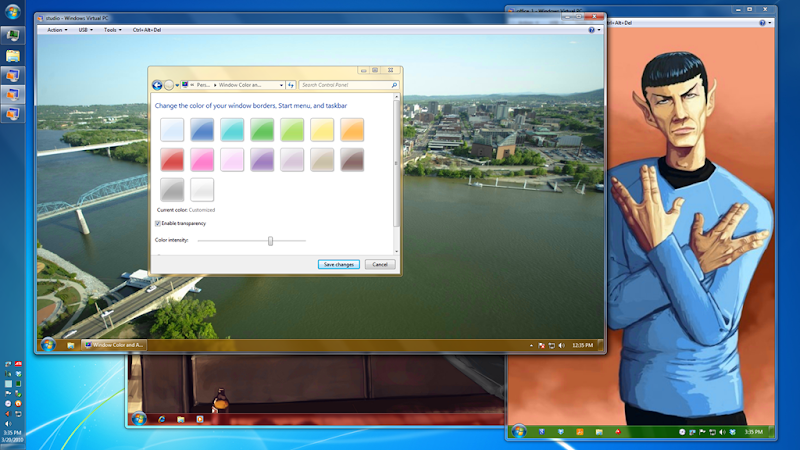This screenshot has width=800, height=450.
Task: Click the host volume speaker tray icon
Action: click(x=8, y=423)
